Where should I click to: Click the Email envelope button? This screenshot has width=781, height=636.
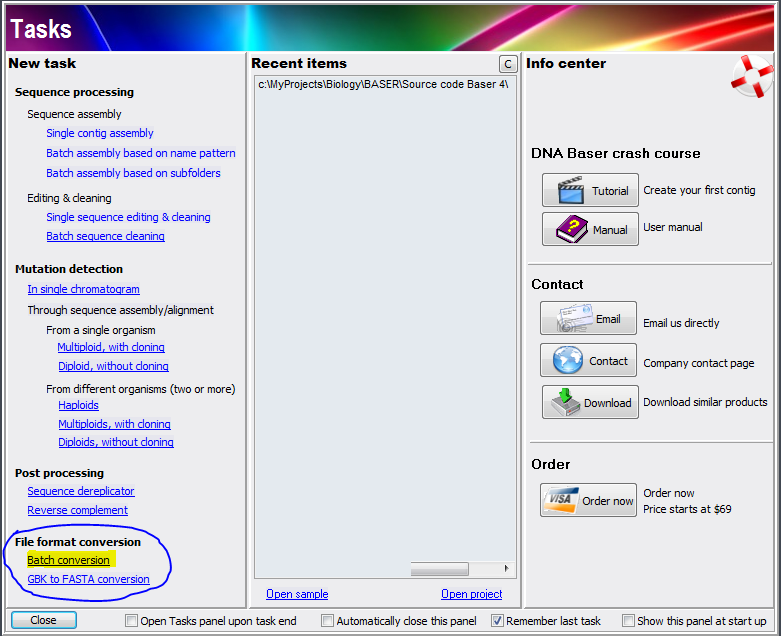(588, 318)
